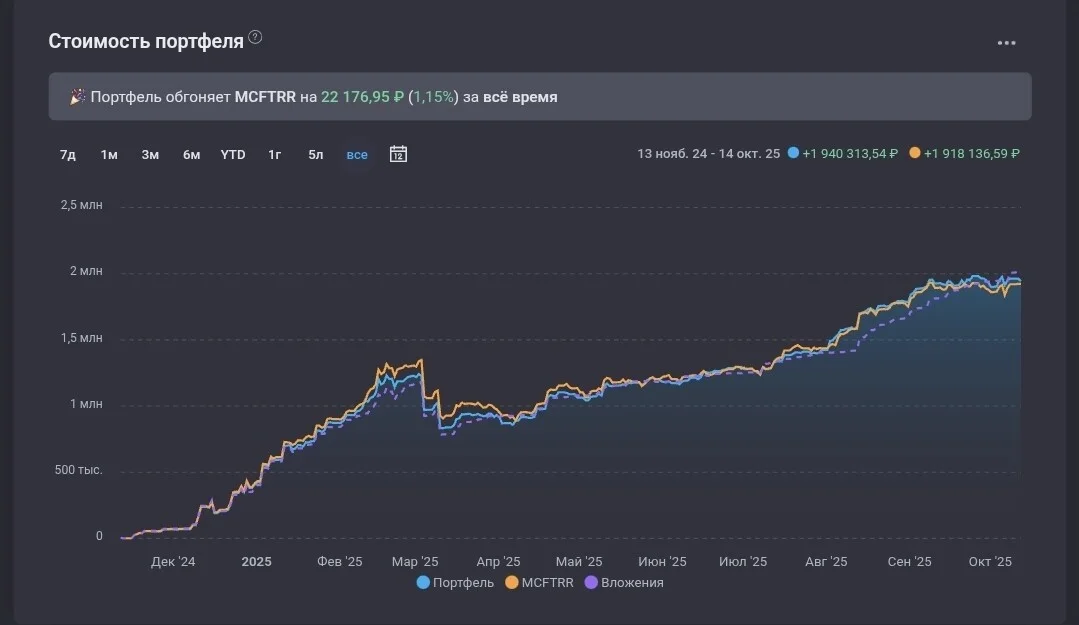1079x625 pixels.
Task: Click the Мар '25 axis label
Action: 415,562
